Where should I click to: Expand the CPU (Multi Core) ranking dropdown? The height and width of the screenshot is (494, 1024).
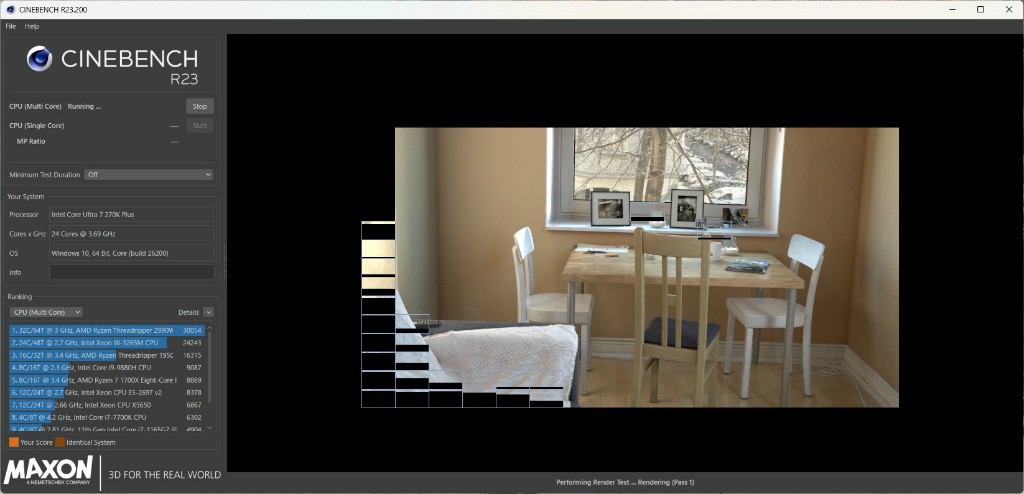point(46,312)
